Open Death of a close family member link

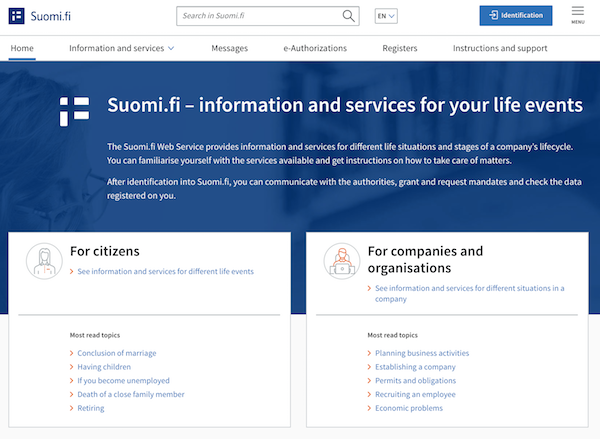[131, 394]
